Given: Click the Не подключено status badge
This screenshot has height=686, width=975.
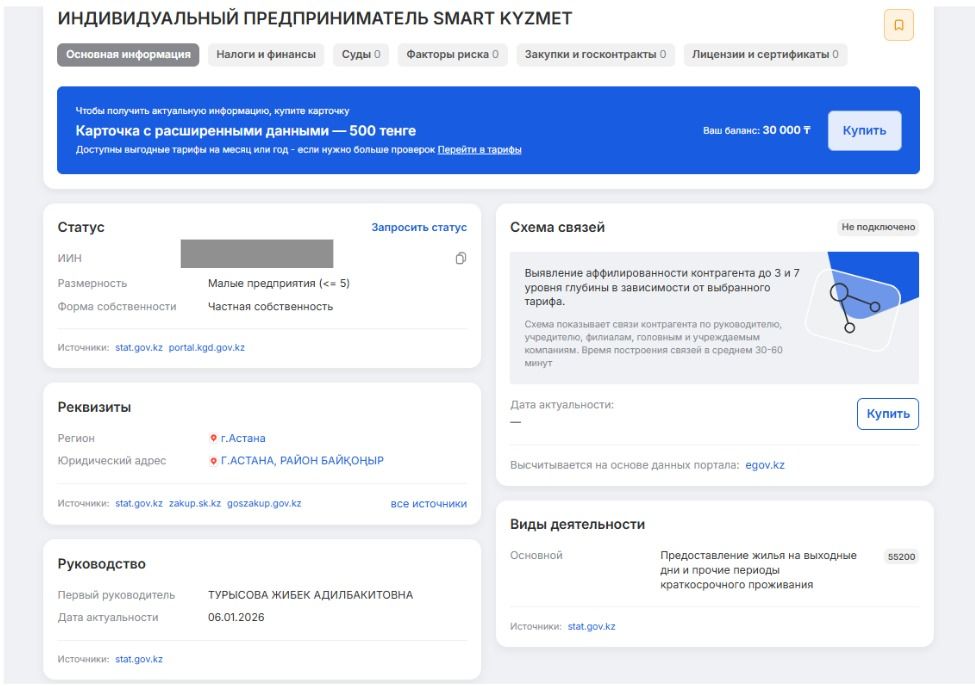Looking at the screenshot, I should pos(878,227).
